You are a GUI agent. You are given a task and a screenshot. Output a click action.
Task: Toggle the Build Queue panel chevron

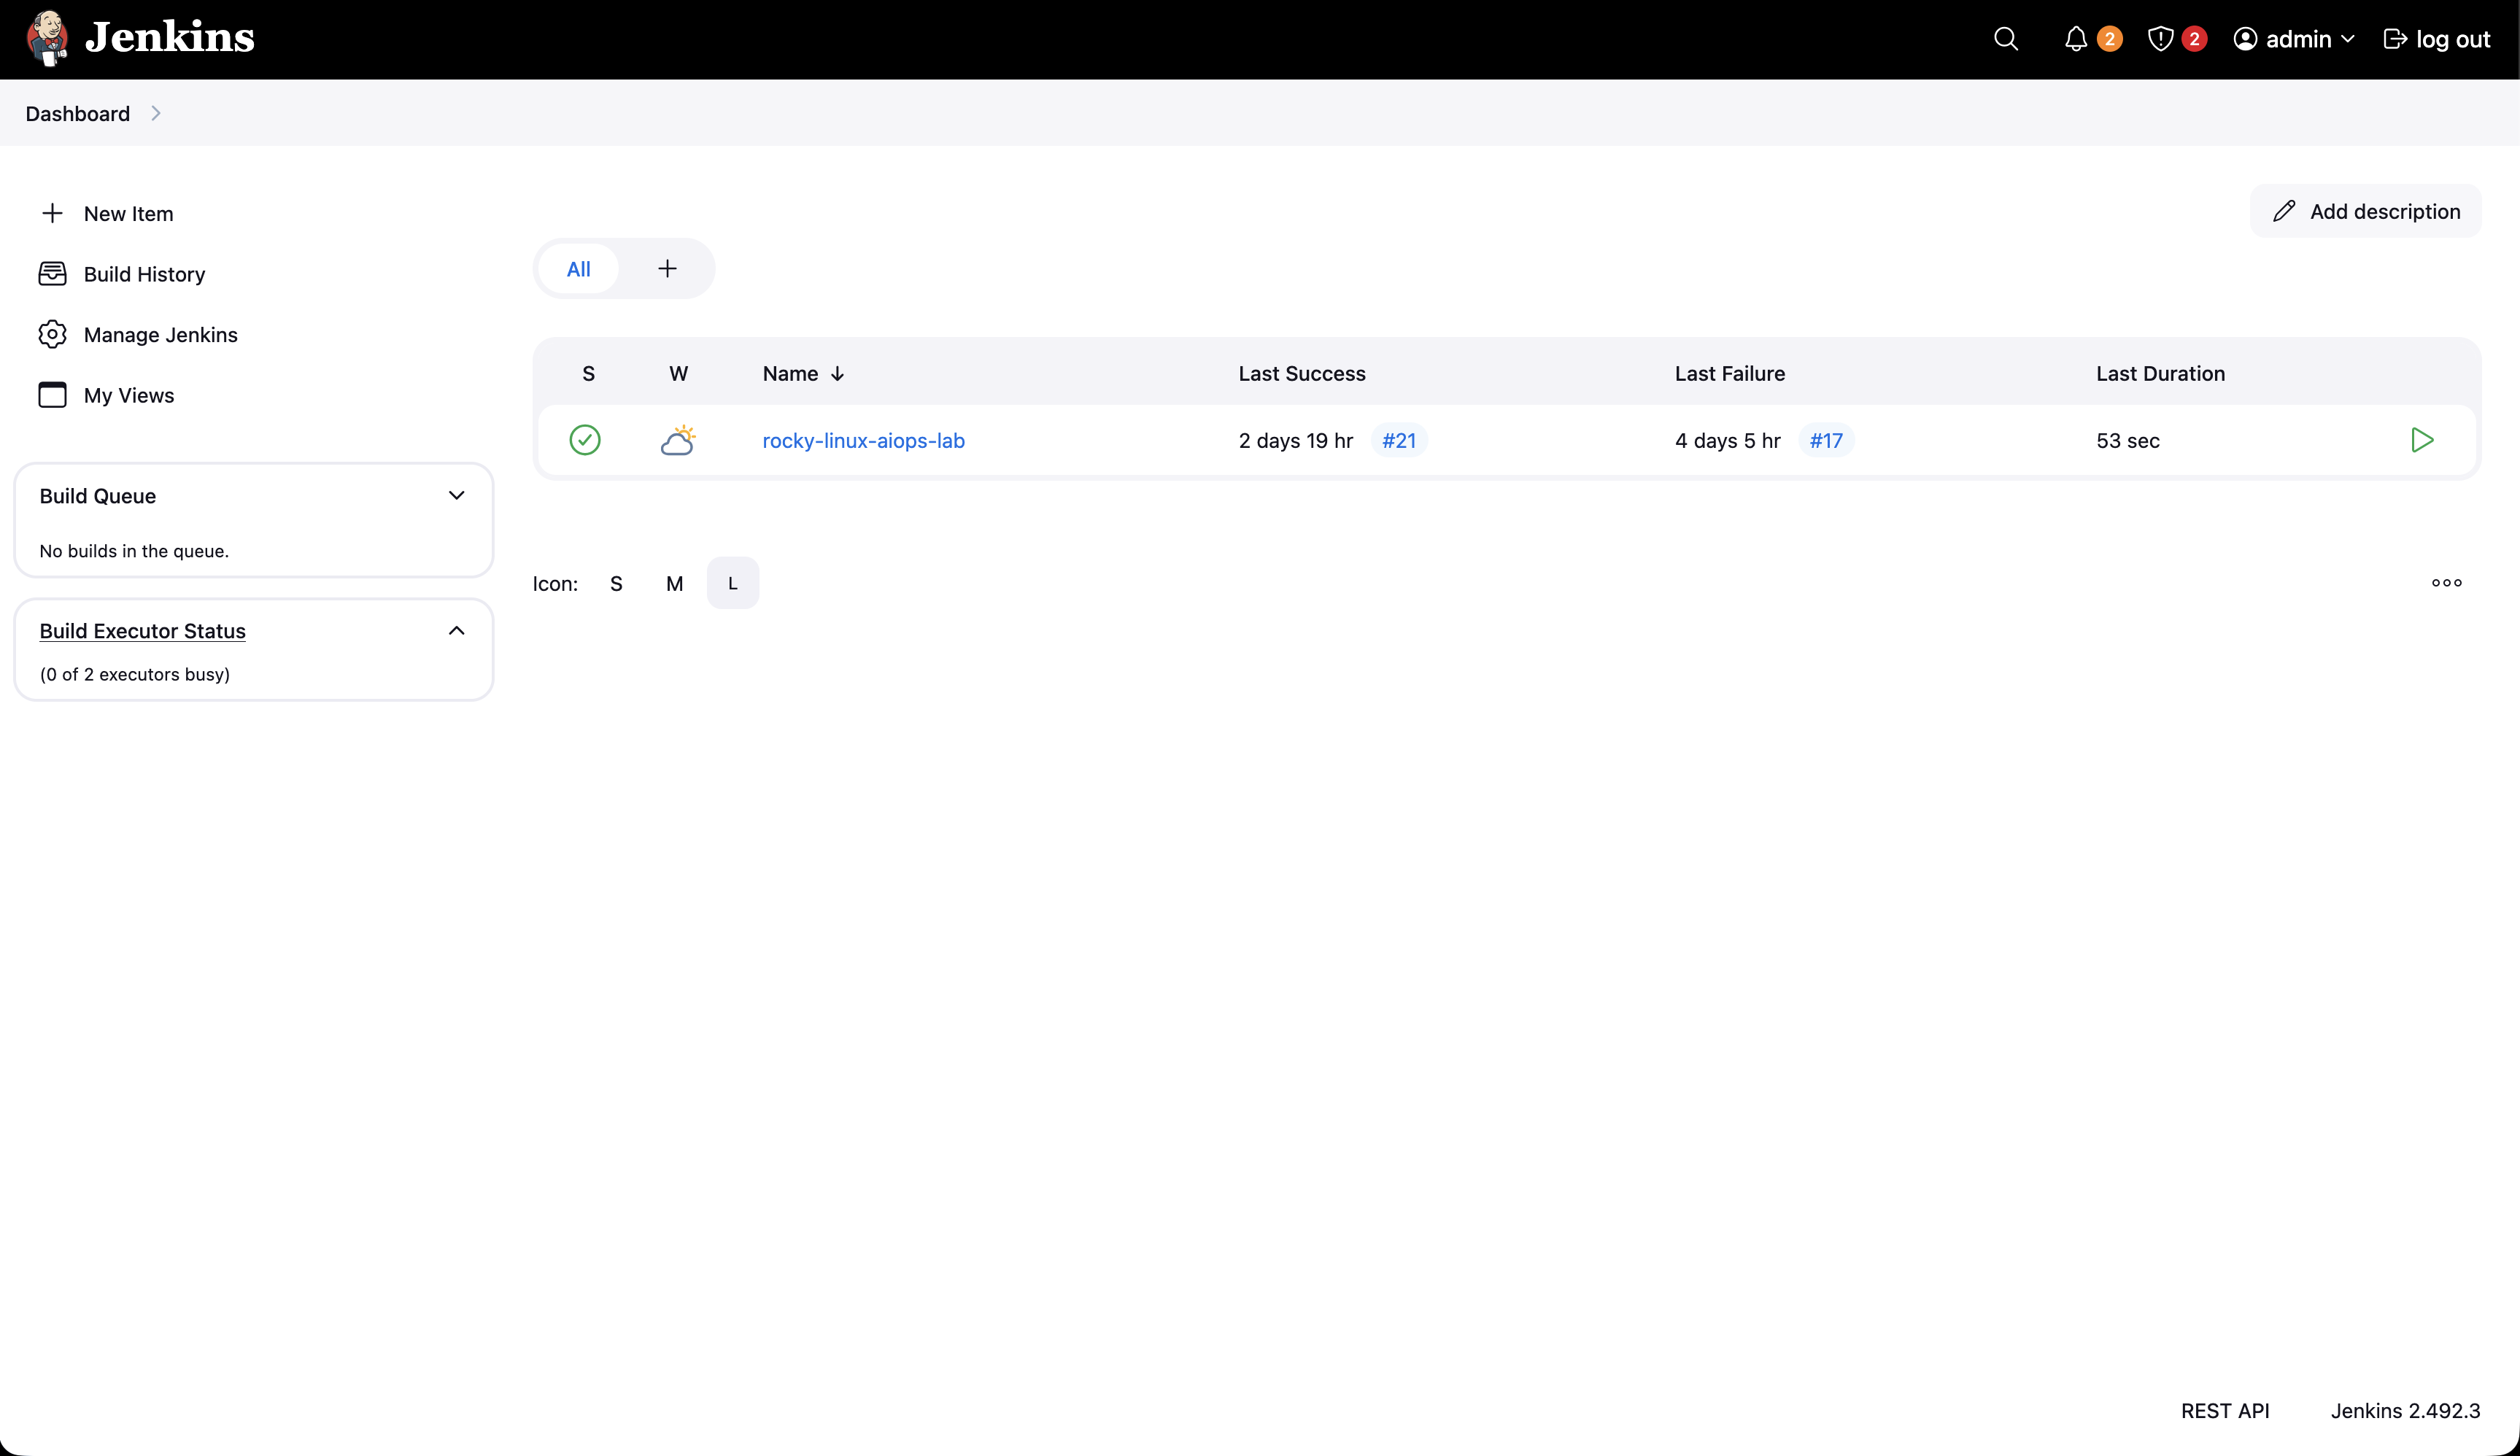456,496
